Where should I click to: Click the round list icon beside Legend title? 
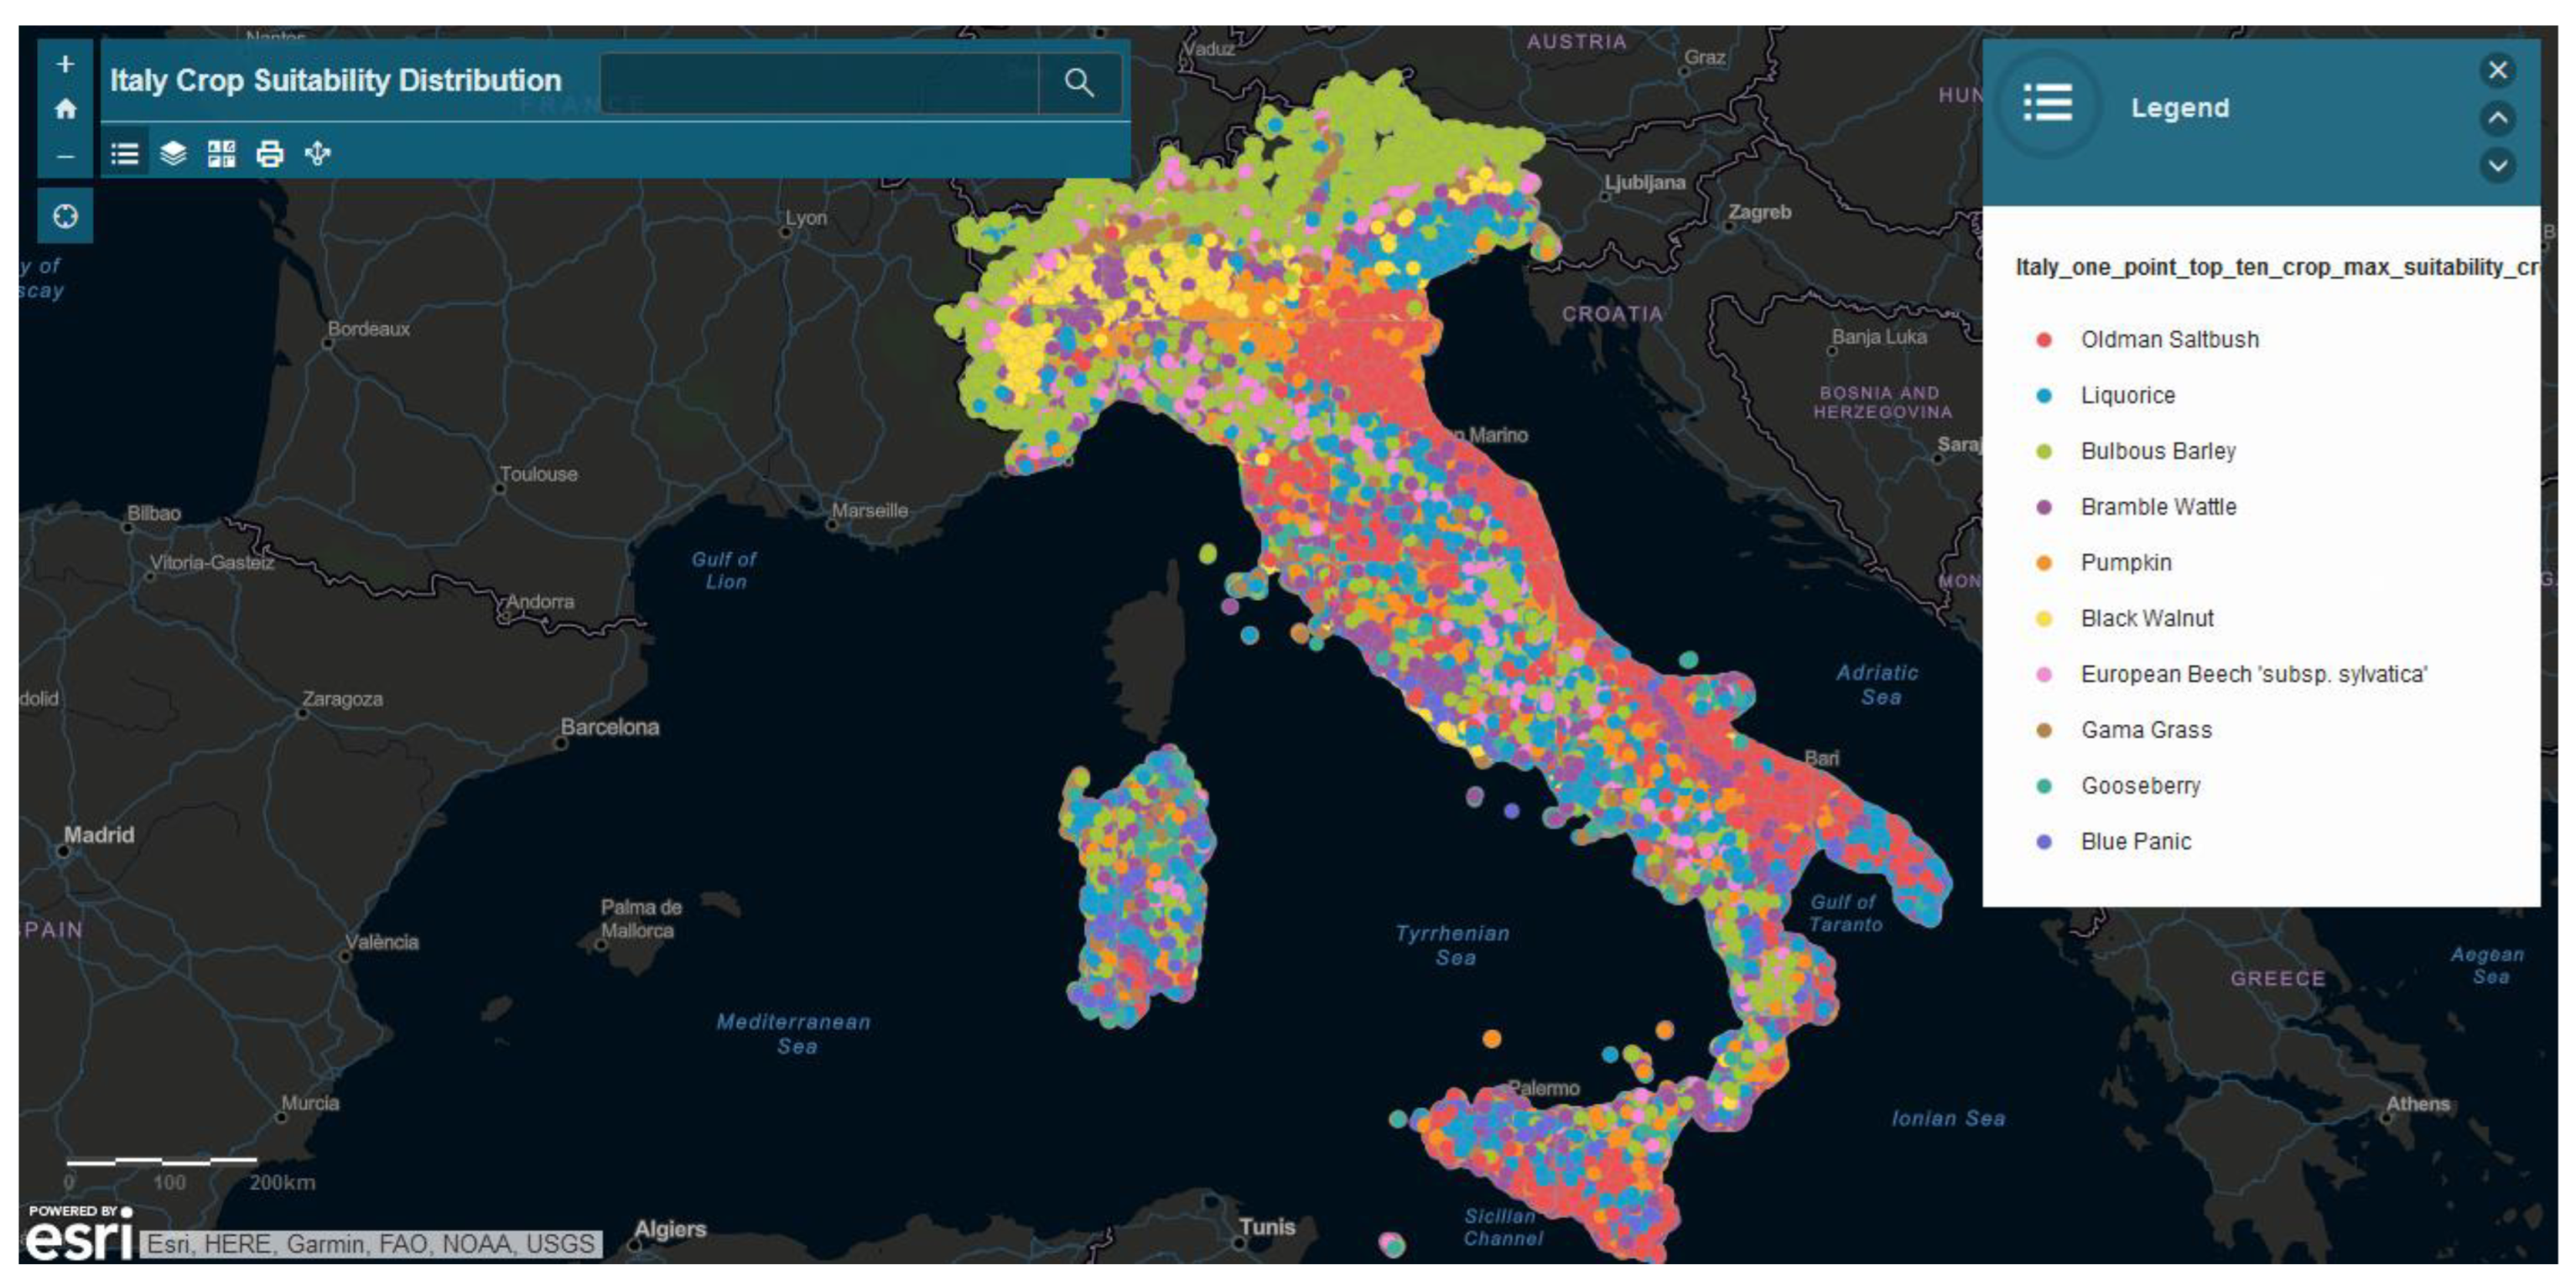[x=2047, y=104]
